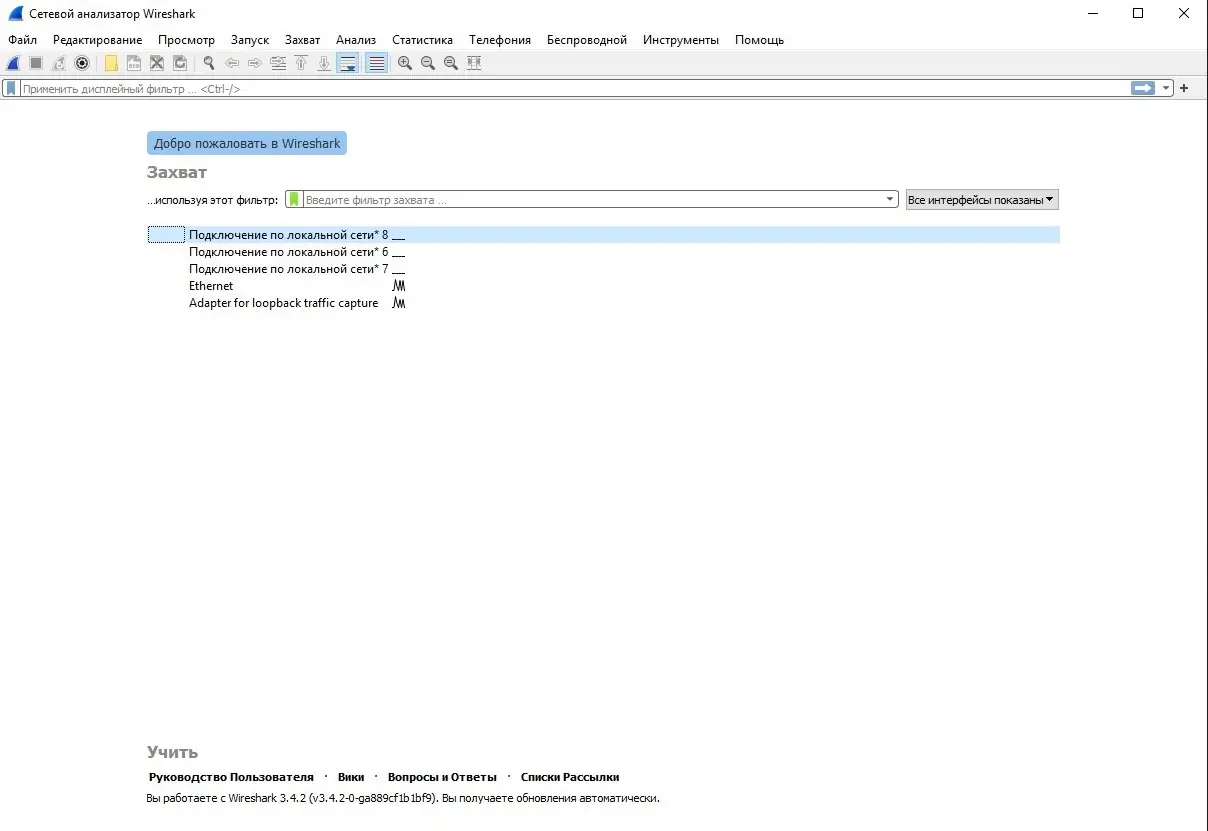This screenshot has height=831, width=1208.
Task: Open the Телефония menu
Action: click(x=500, y=40)
